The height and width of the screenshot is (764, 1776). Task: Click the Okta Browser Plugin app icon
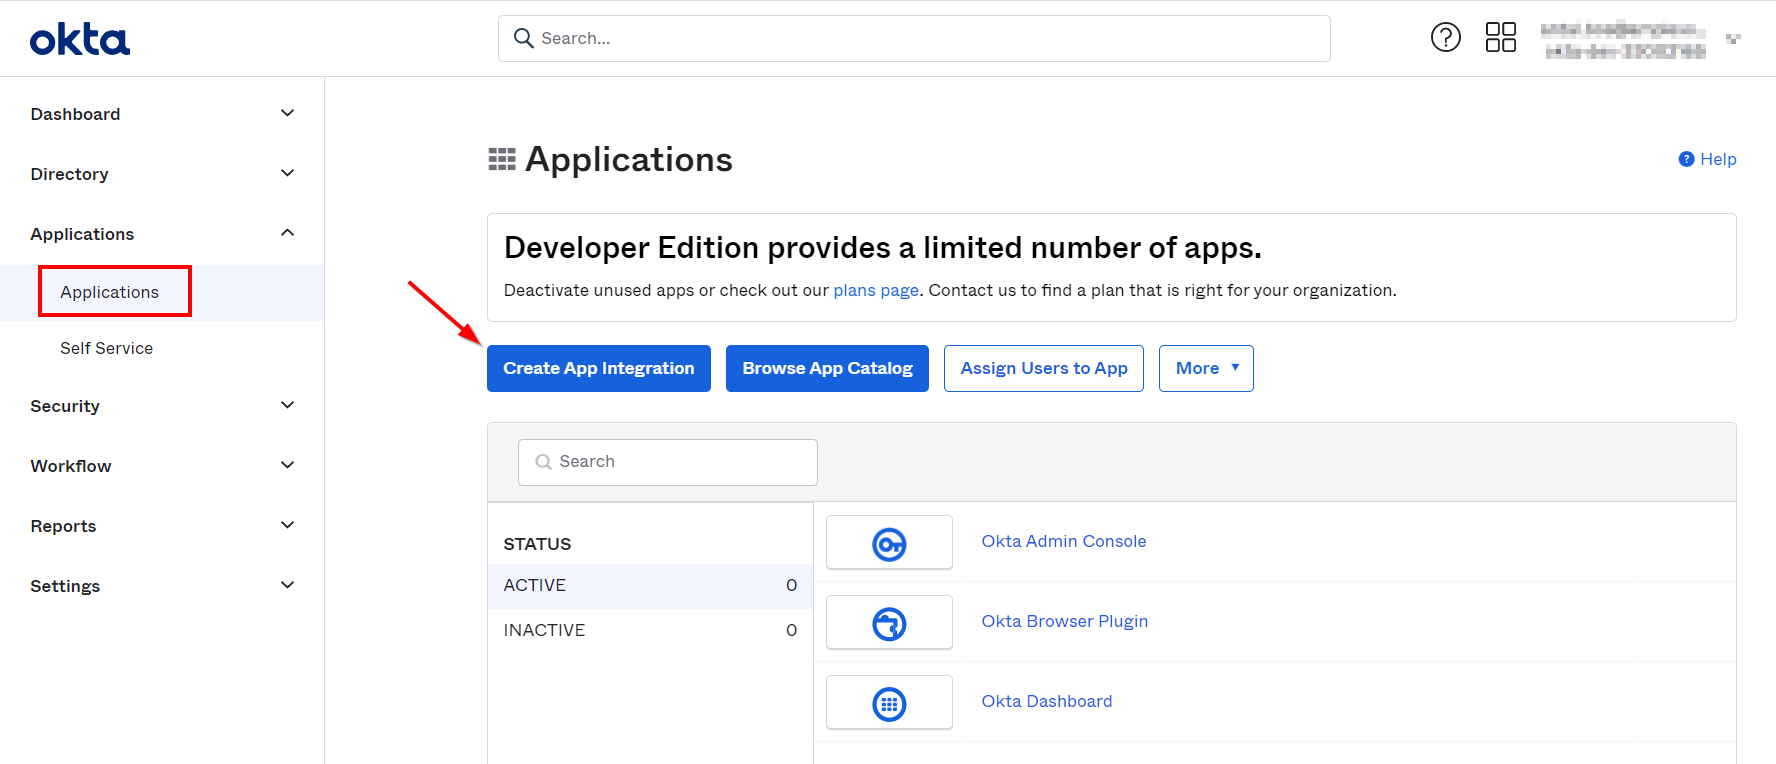pos(889,623)
